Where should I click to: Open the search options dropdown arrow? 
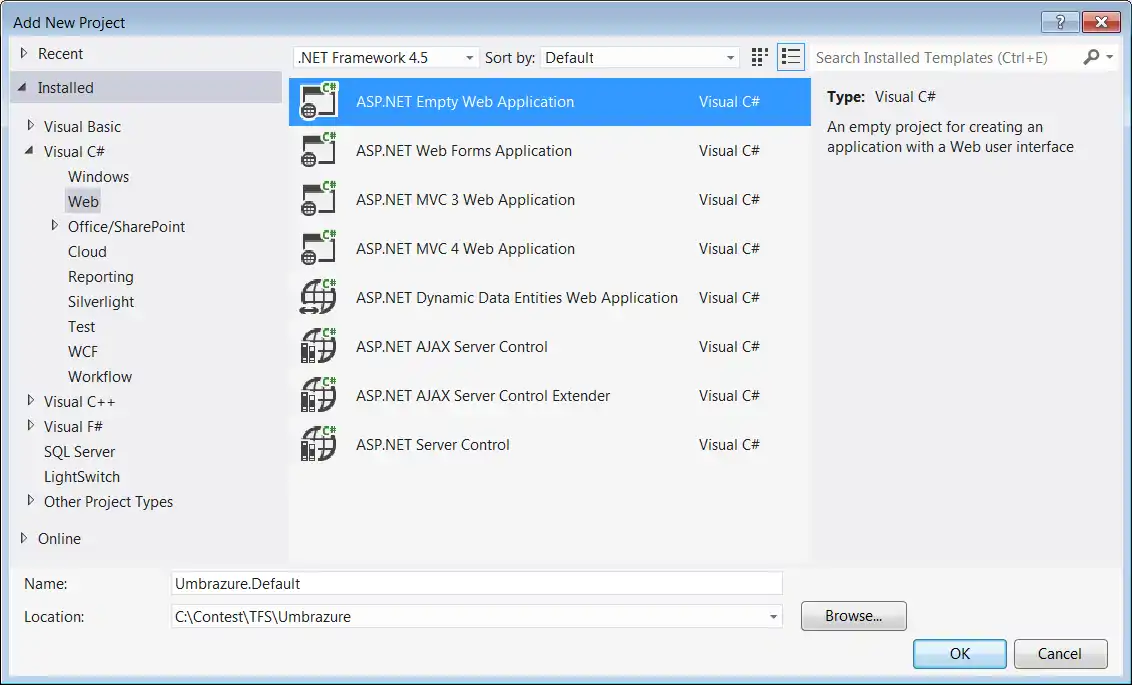click(1110, 56)
